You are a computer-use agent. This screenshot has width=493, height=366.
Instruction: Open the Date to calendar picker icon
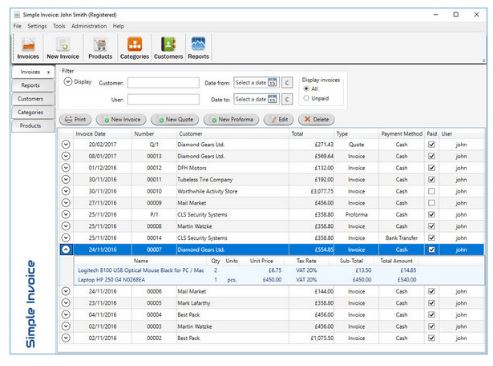tap(272, 99)
